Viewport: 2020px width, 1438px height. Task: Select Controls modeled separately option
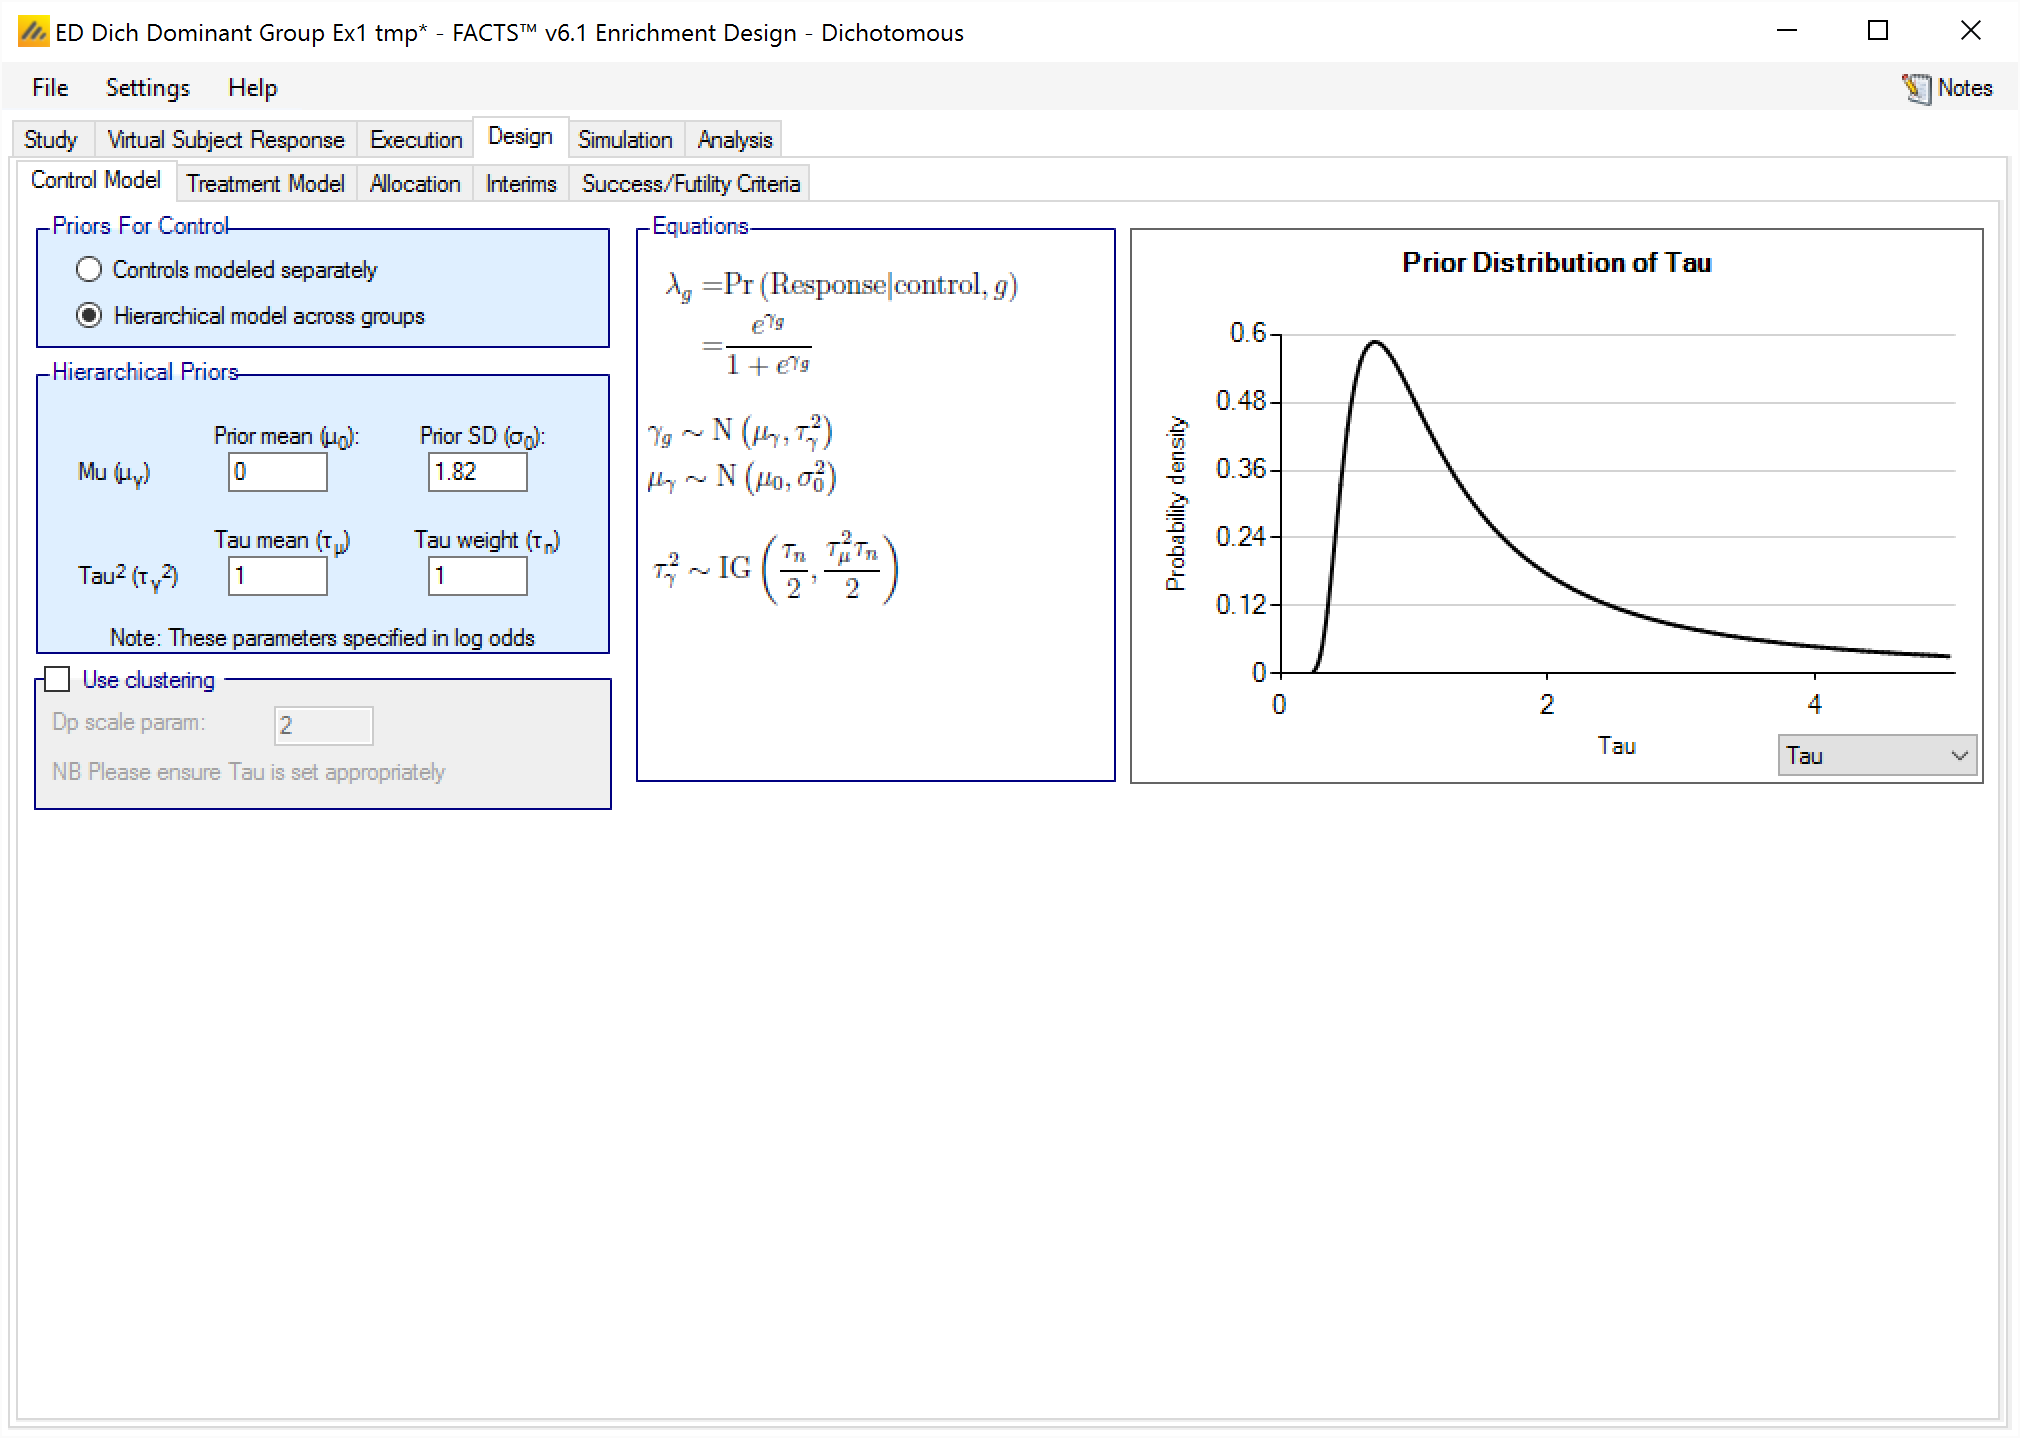click(90, 269)
